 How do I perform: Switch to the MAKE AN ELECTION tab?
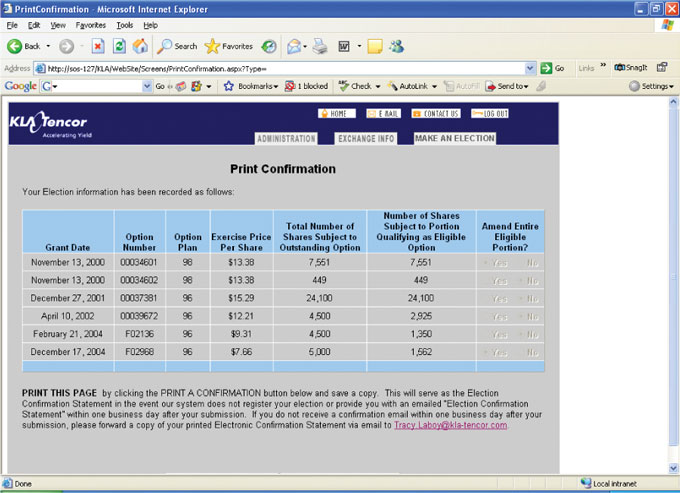point(454,138)
